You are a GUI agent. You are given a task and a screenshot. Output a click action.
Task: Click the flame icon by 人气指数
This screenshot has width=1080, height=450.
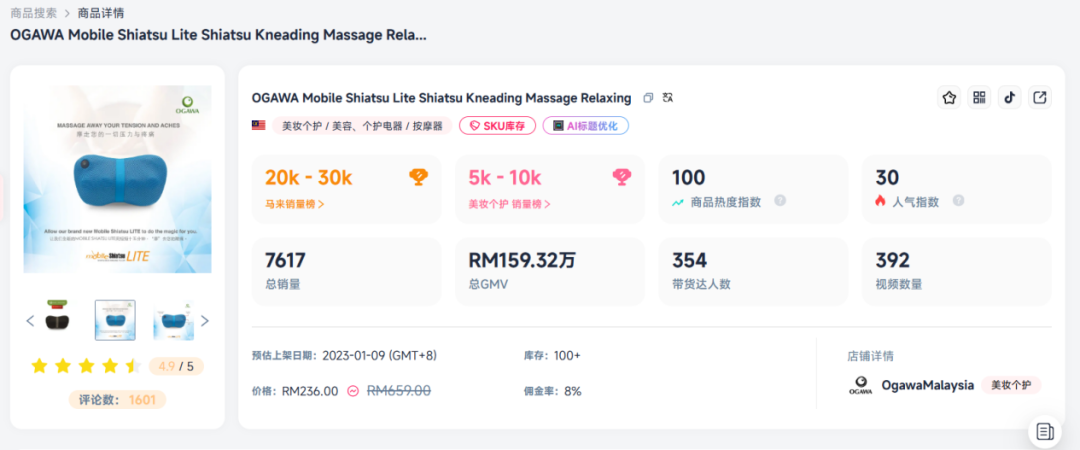(880, 201)
